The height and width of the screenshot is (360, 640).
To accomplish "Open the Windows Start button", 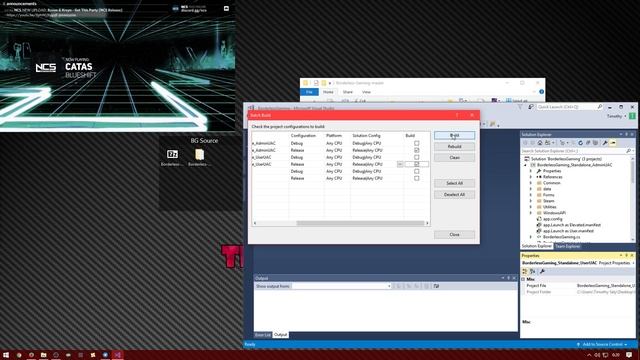I will [x=6, y=355].
